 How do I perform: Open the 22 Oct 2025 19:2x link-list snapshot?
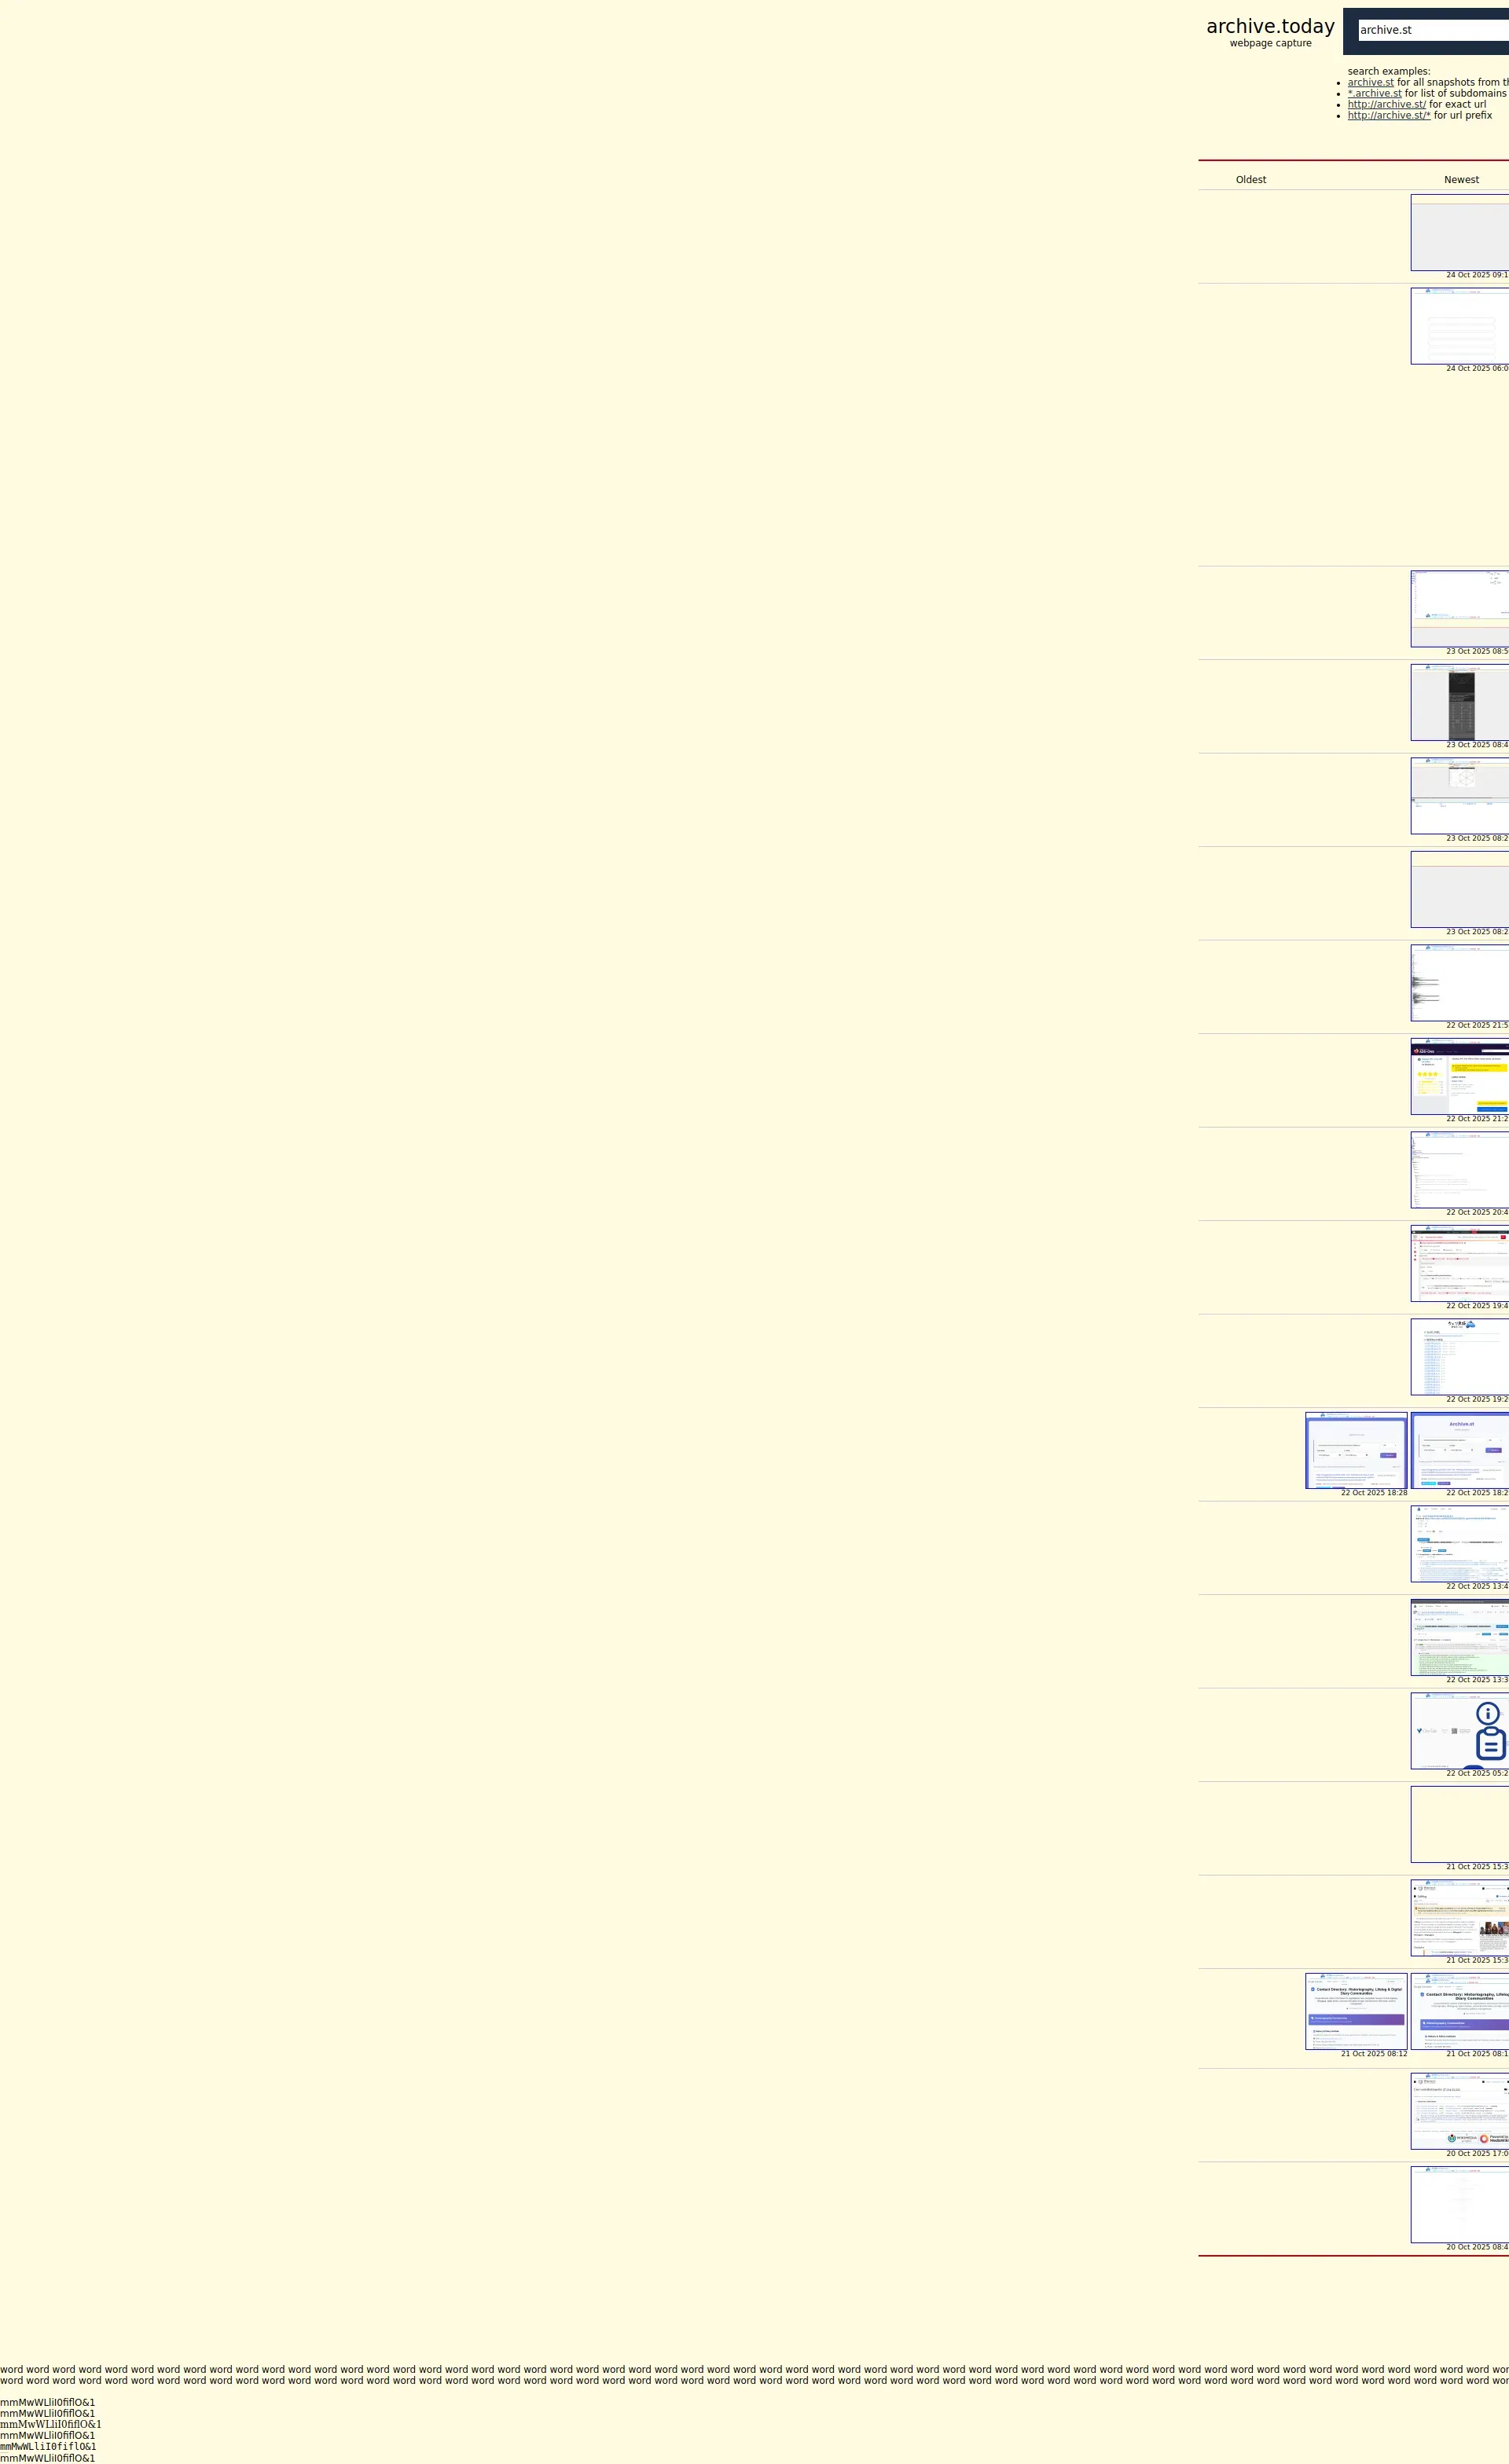click(x=1460, y=1357)
